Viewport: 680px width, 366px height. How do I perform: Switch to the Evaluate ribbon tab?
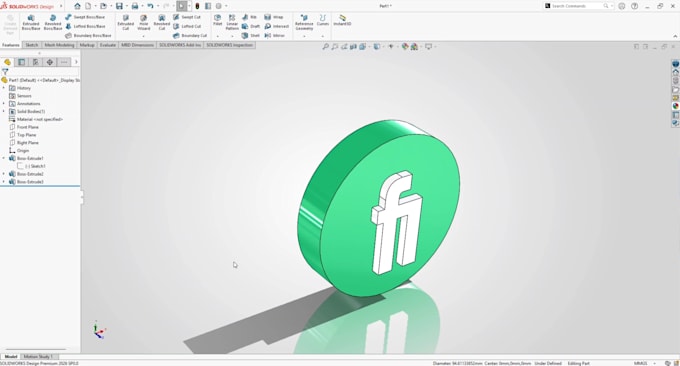(x=108, y=45)
